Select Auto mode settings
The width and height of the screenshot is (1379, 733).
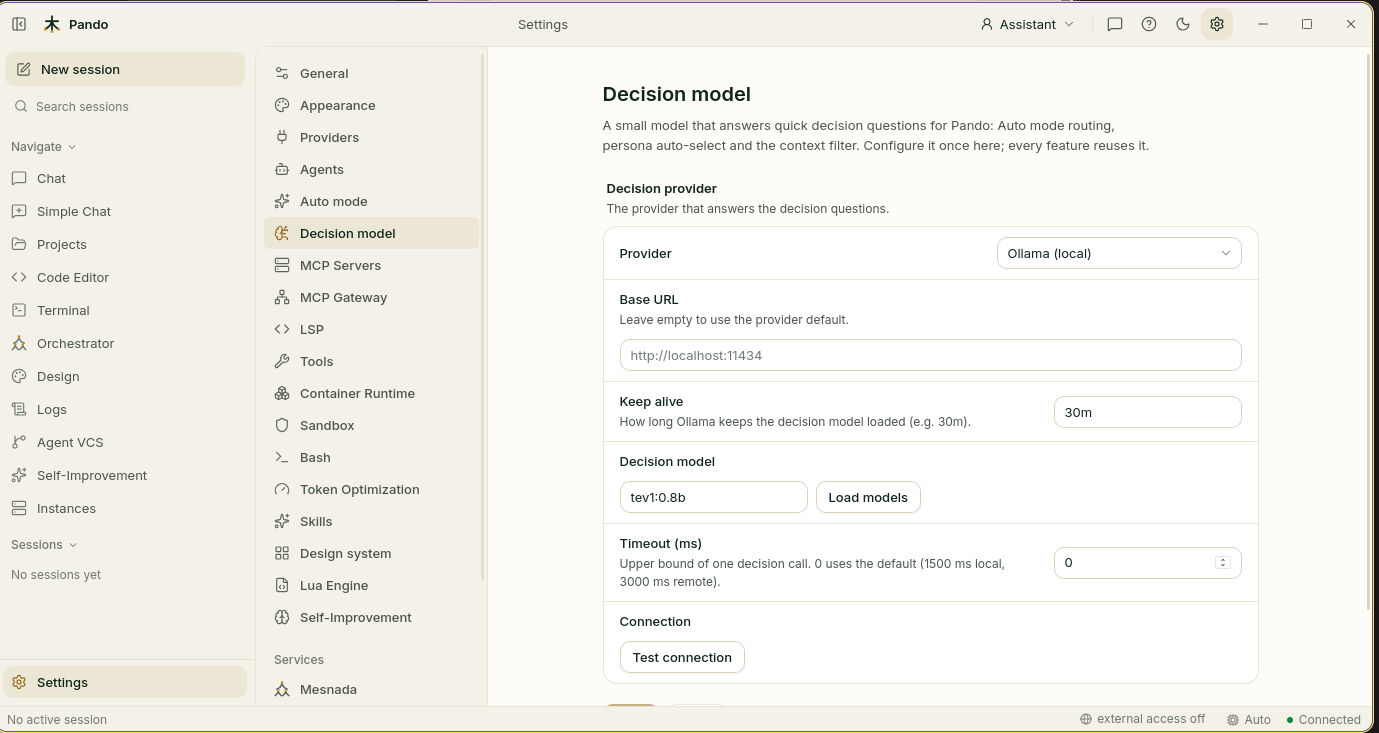click(x=371, y=201)
